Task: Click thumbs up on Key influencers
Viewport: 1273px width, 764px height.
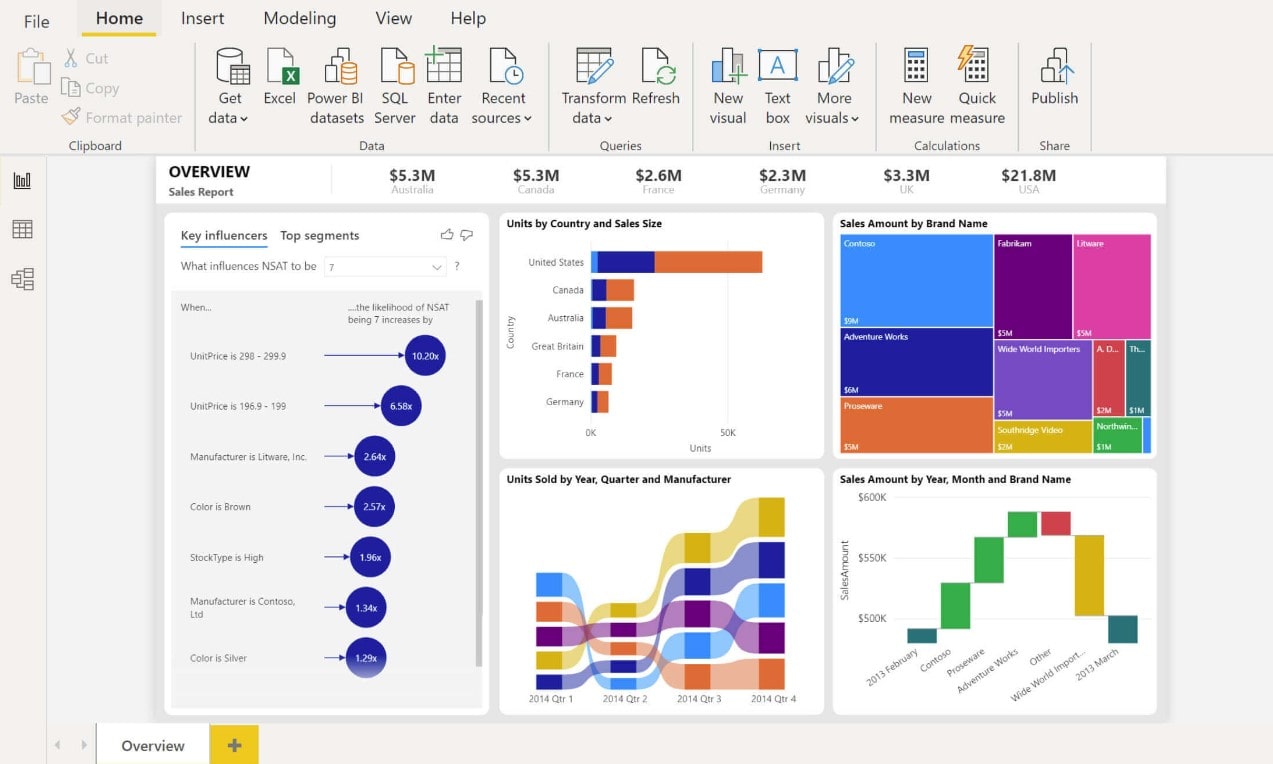Action: click(x=447, y=235)
